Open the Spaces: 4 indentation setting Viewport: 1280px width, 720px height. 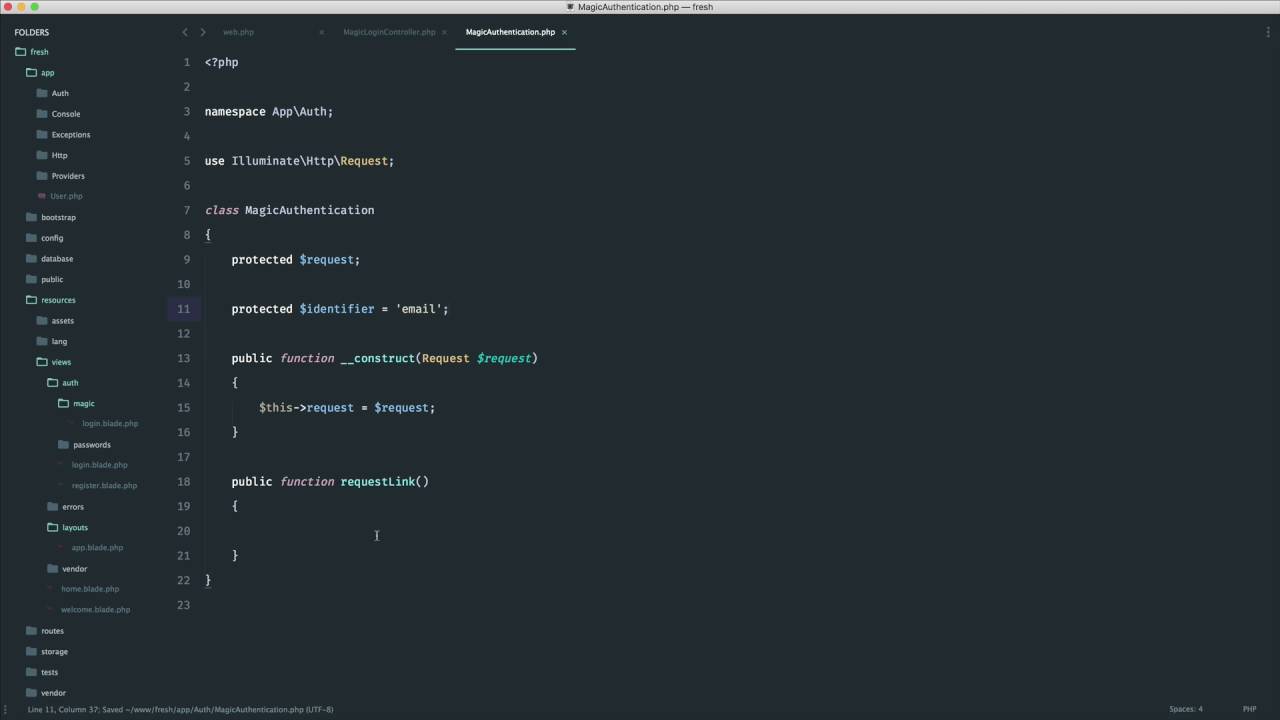pyautogui.click(x=1186, y=709)
